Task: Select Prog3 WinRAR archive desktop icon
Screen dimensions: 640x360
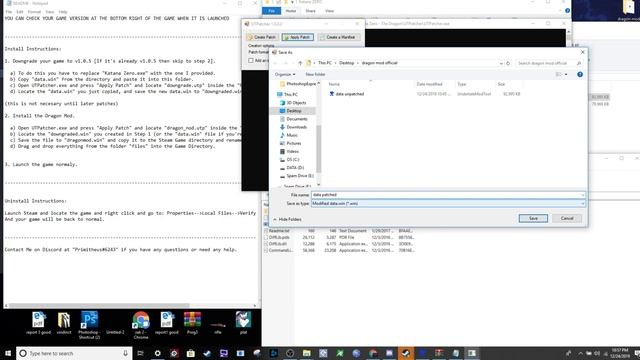Action: 192,324
